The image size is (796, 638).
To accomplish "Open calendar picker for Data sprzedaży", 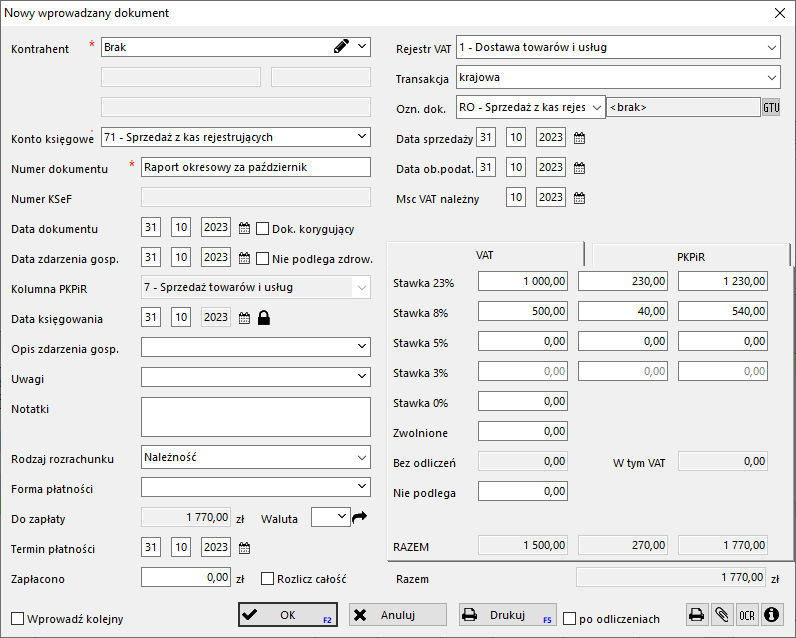I will tap(579, 138).
